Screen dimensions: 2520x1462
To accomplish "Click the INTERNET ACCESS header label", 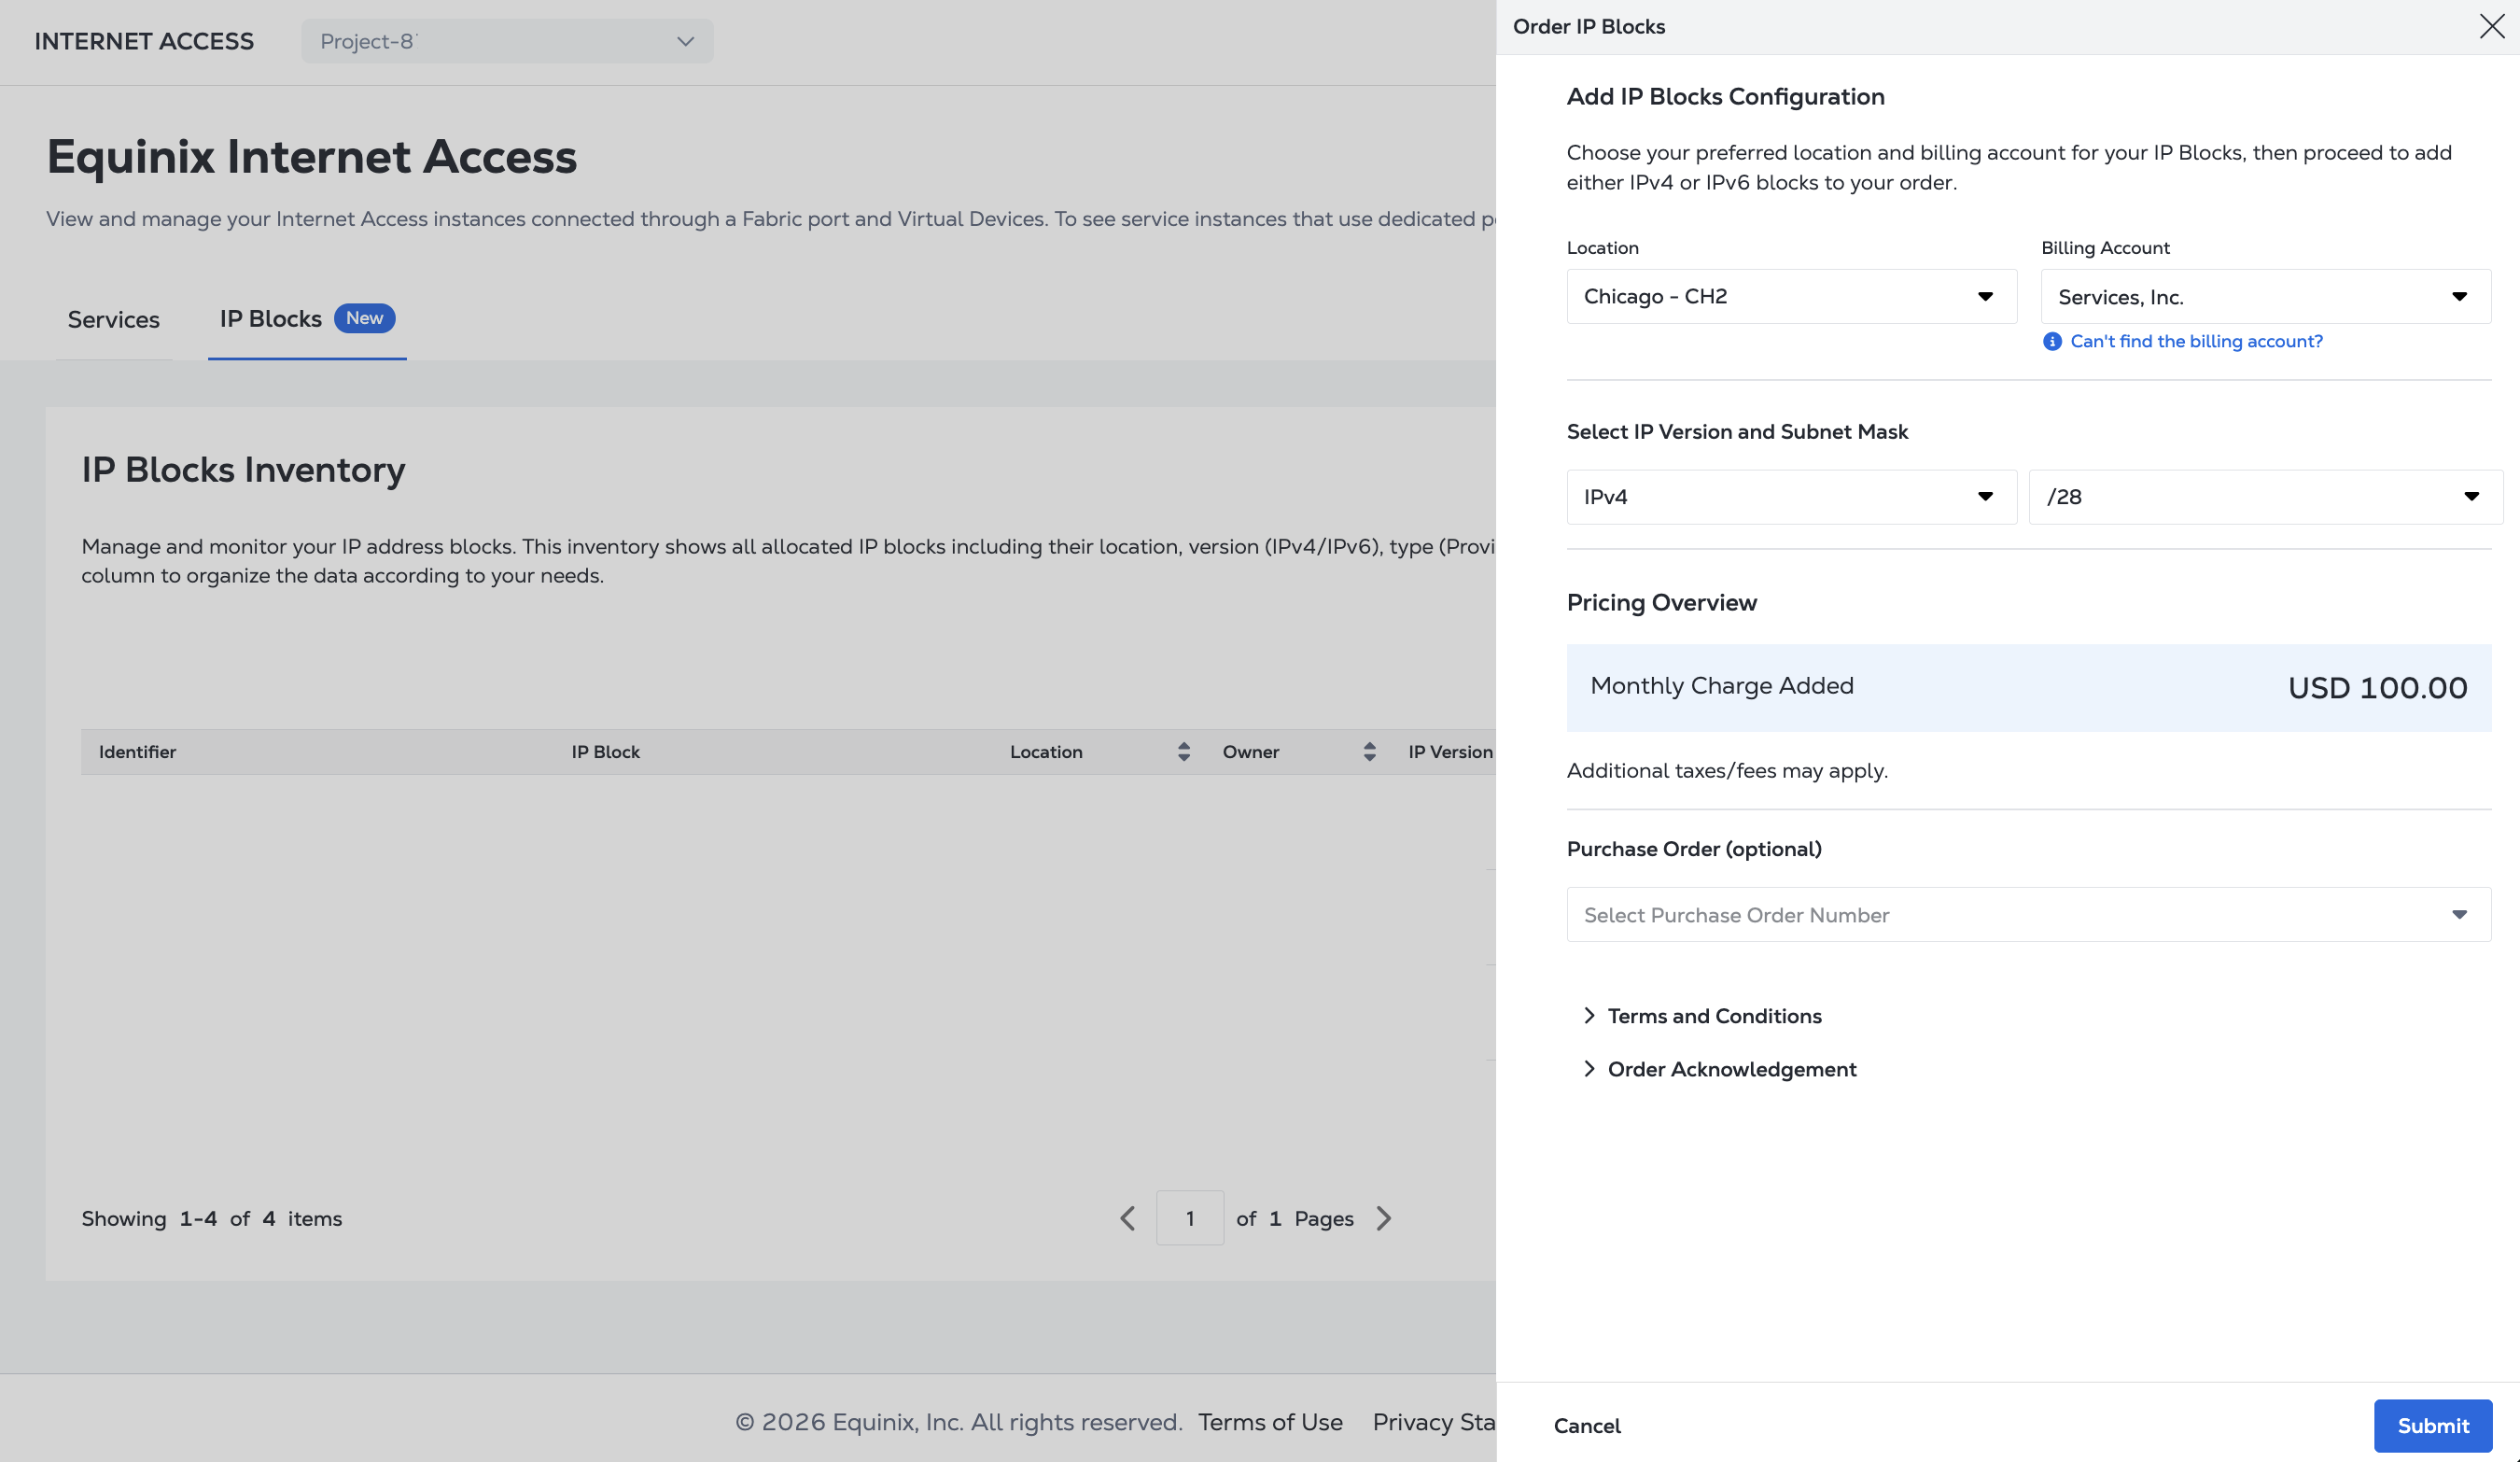I will click(x=144, y=41).
